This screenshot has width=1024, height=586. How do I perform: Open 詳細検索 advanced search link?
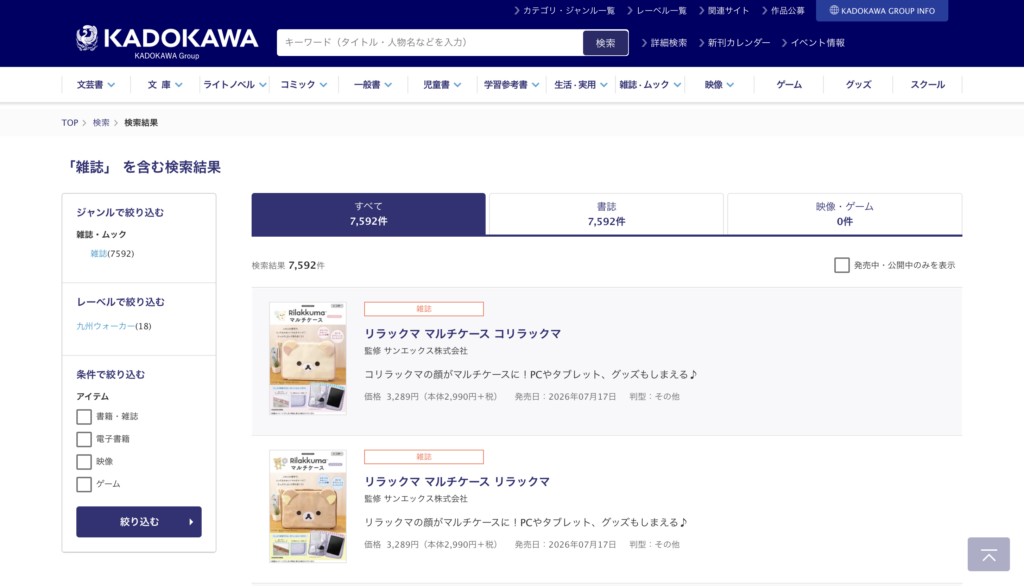[668, 43]
